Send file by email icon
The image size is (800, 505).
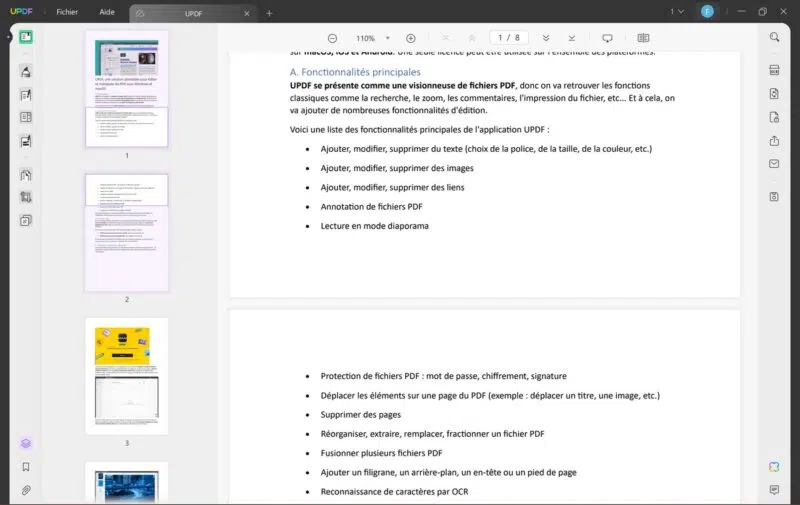click(774, 163)
